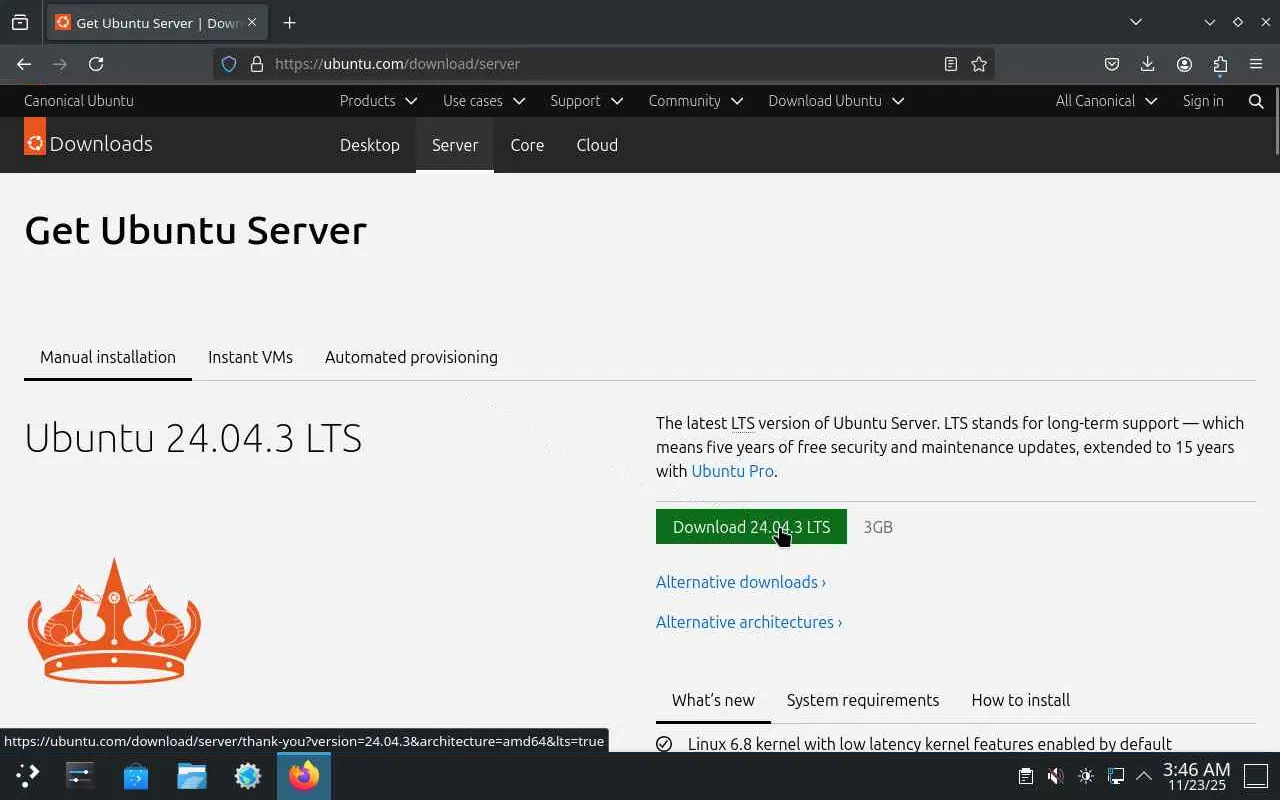The image size is (1280, 800).
Task: Open the screen brightness tray control
Action: [1086, 775]
